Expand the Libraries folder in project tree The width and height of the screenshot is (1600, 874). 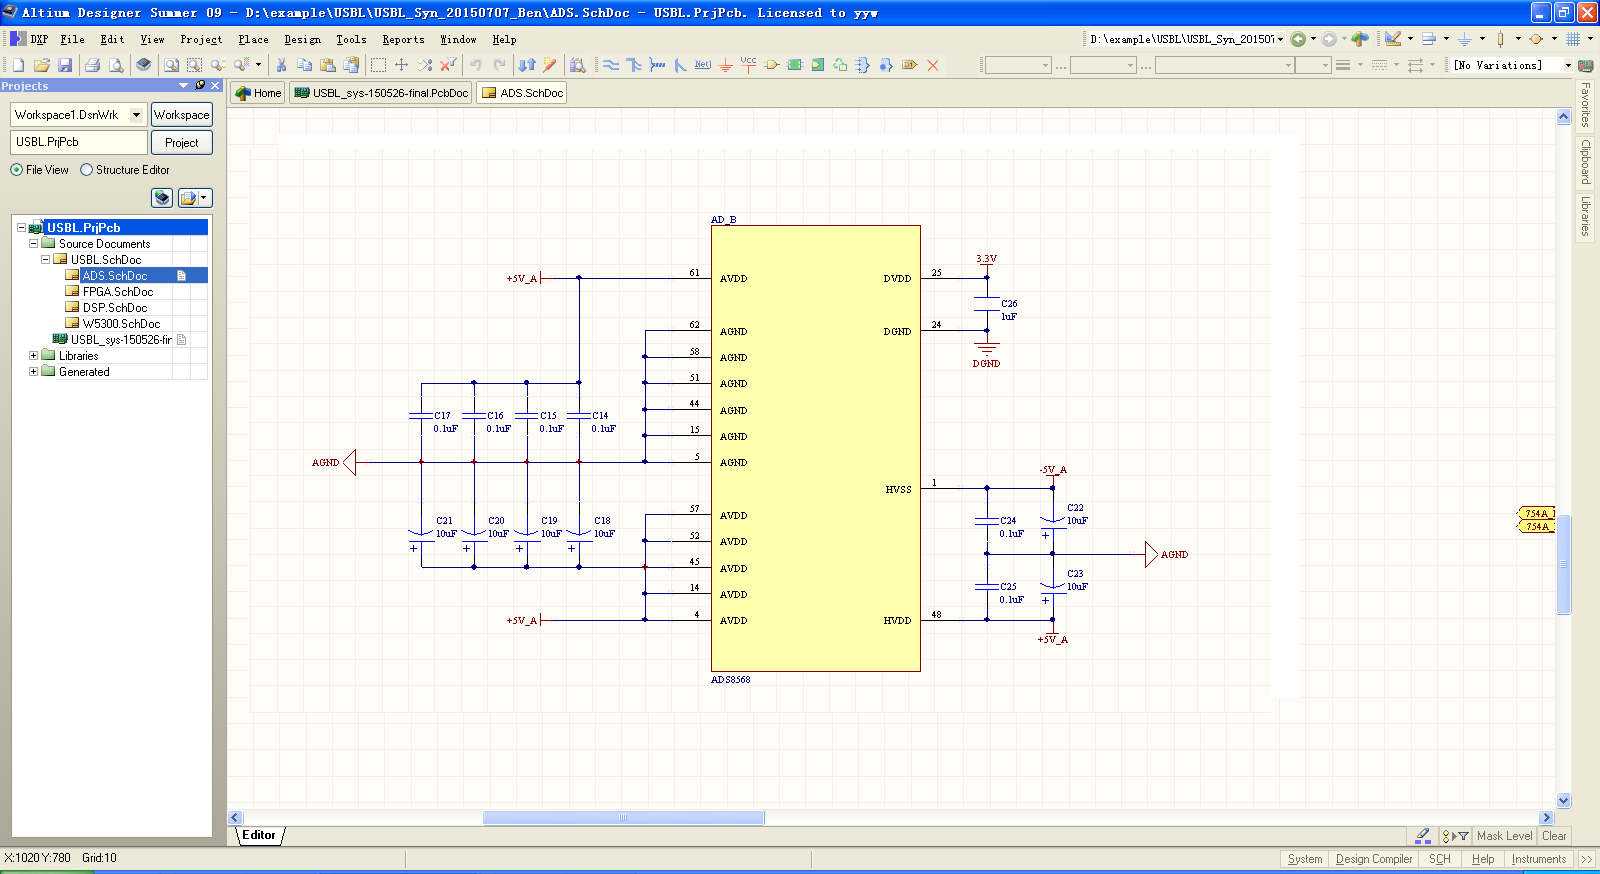33,356
